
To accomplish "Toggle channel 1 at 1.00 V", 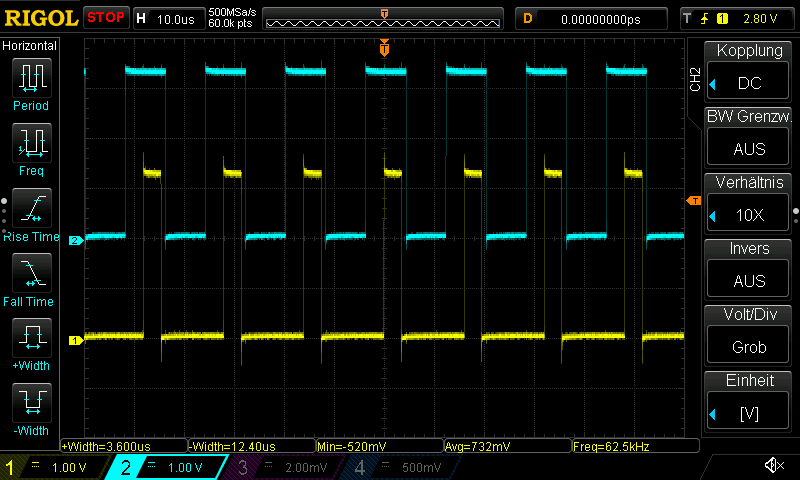I will (55, 467).
